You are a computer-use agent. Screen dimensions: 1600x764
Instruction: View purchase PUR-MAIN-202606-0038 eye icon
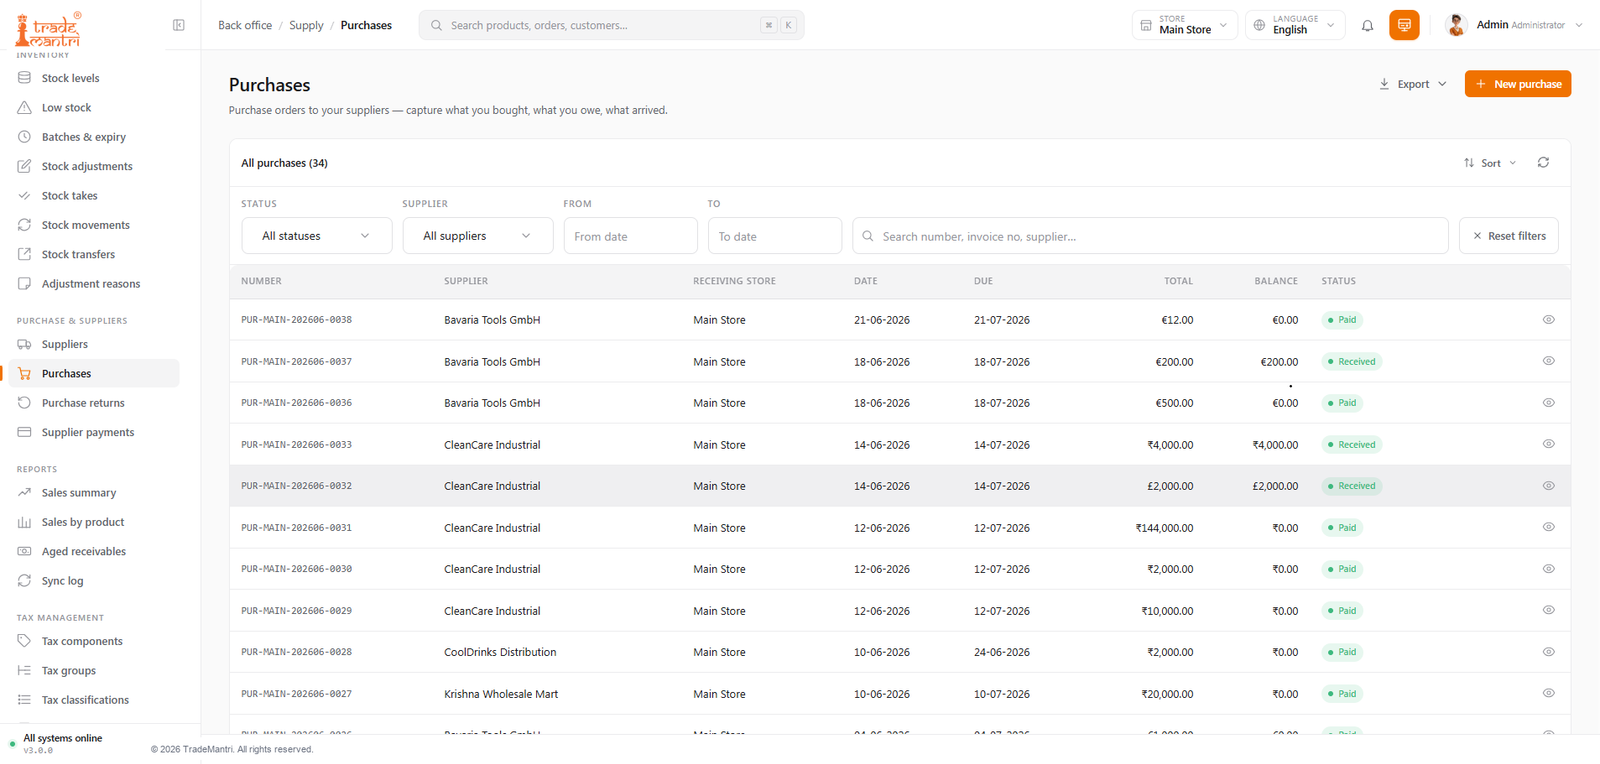click(1548, 320)
